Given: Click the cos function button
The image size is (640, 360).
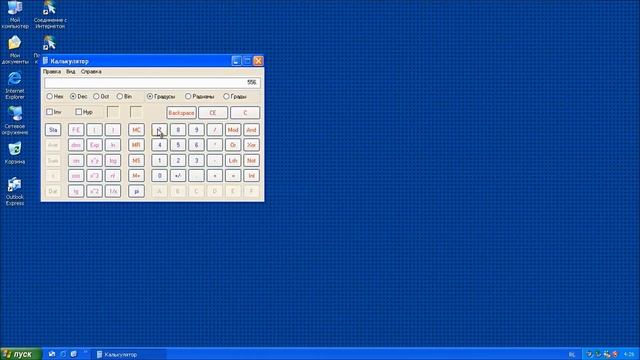Looking at the screenshot, I should tap(76, 176).
